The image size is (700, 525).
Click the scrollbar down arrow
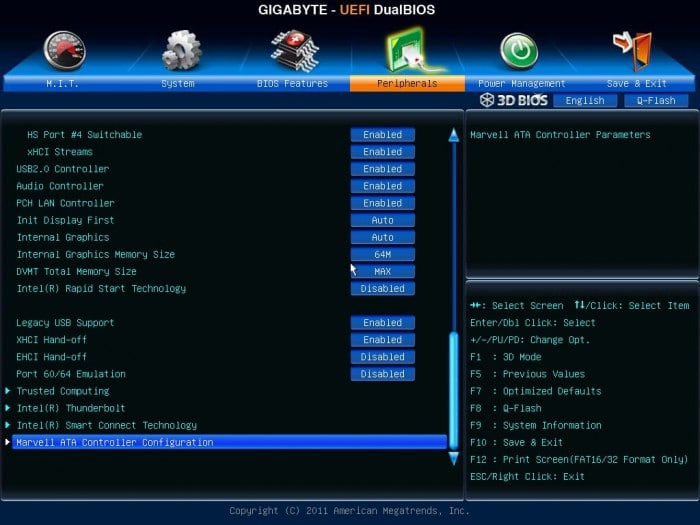tap(454, 458)
